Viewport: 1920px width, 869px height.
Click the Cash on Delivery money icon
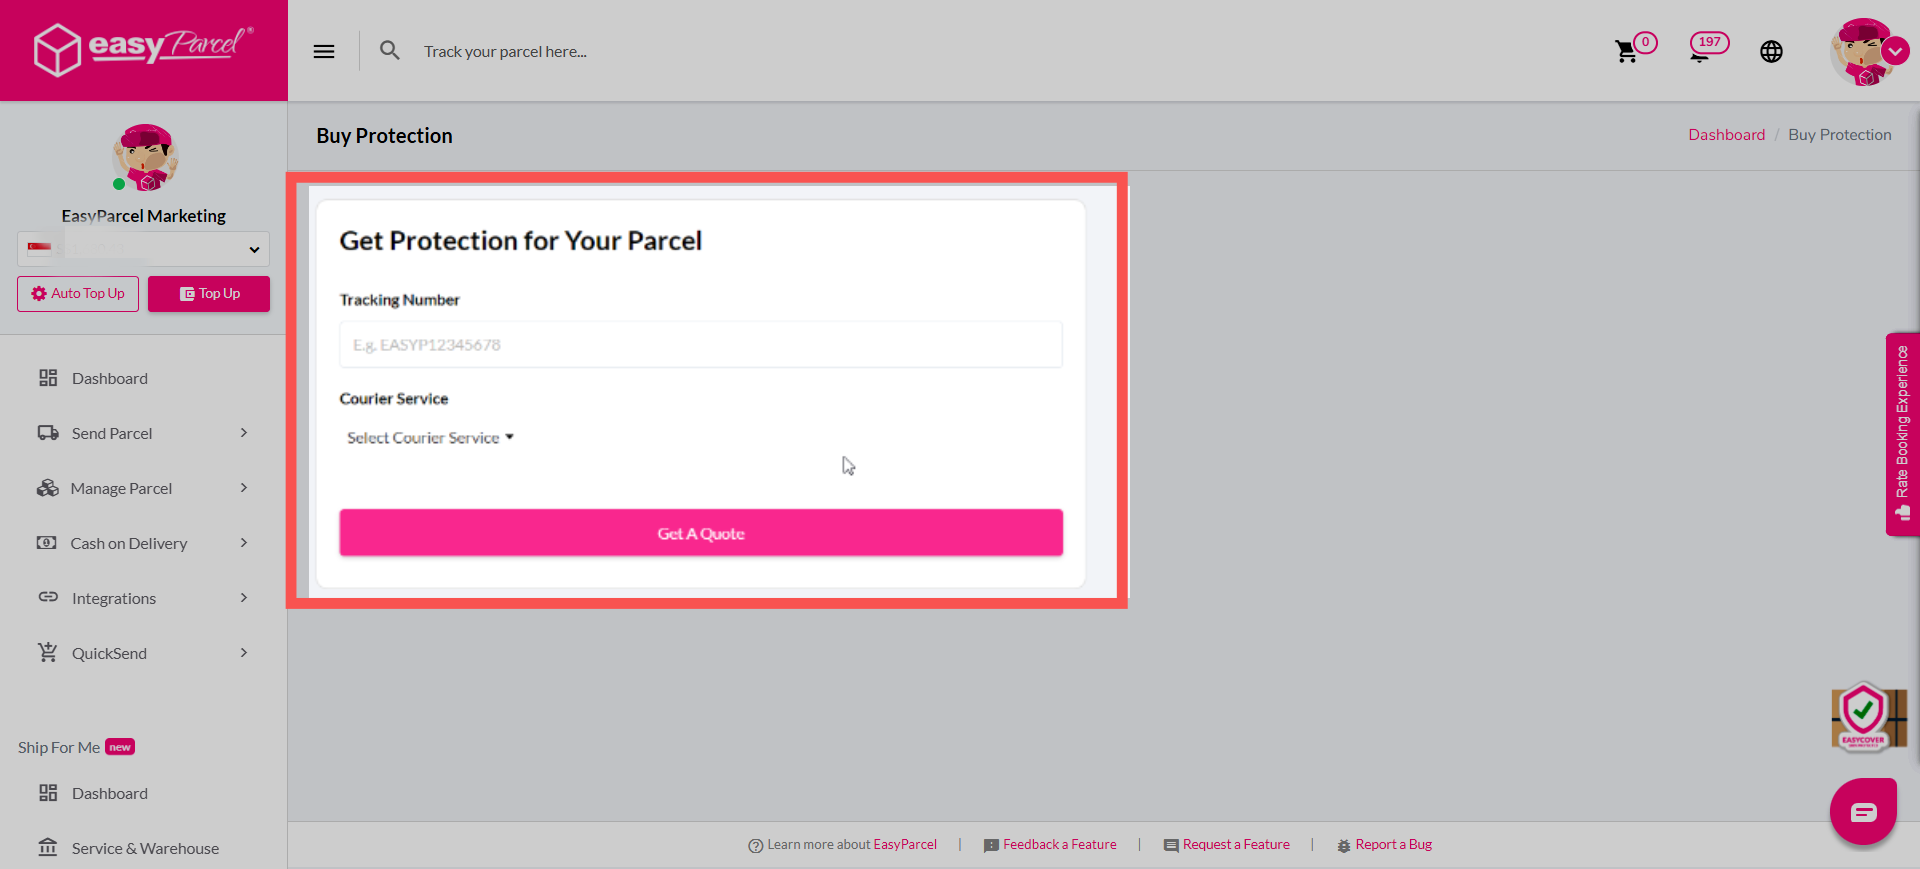pos(47,542)
